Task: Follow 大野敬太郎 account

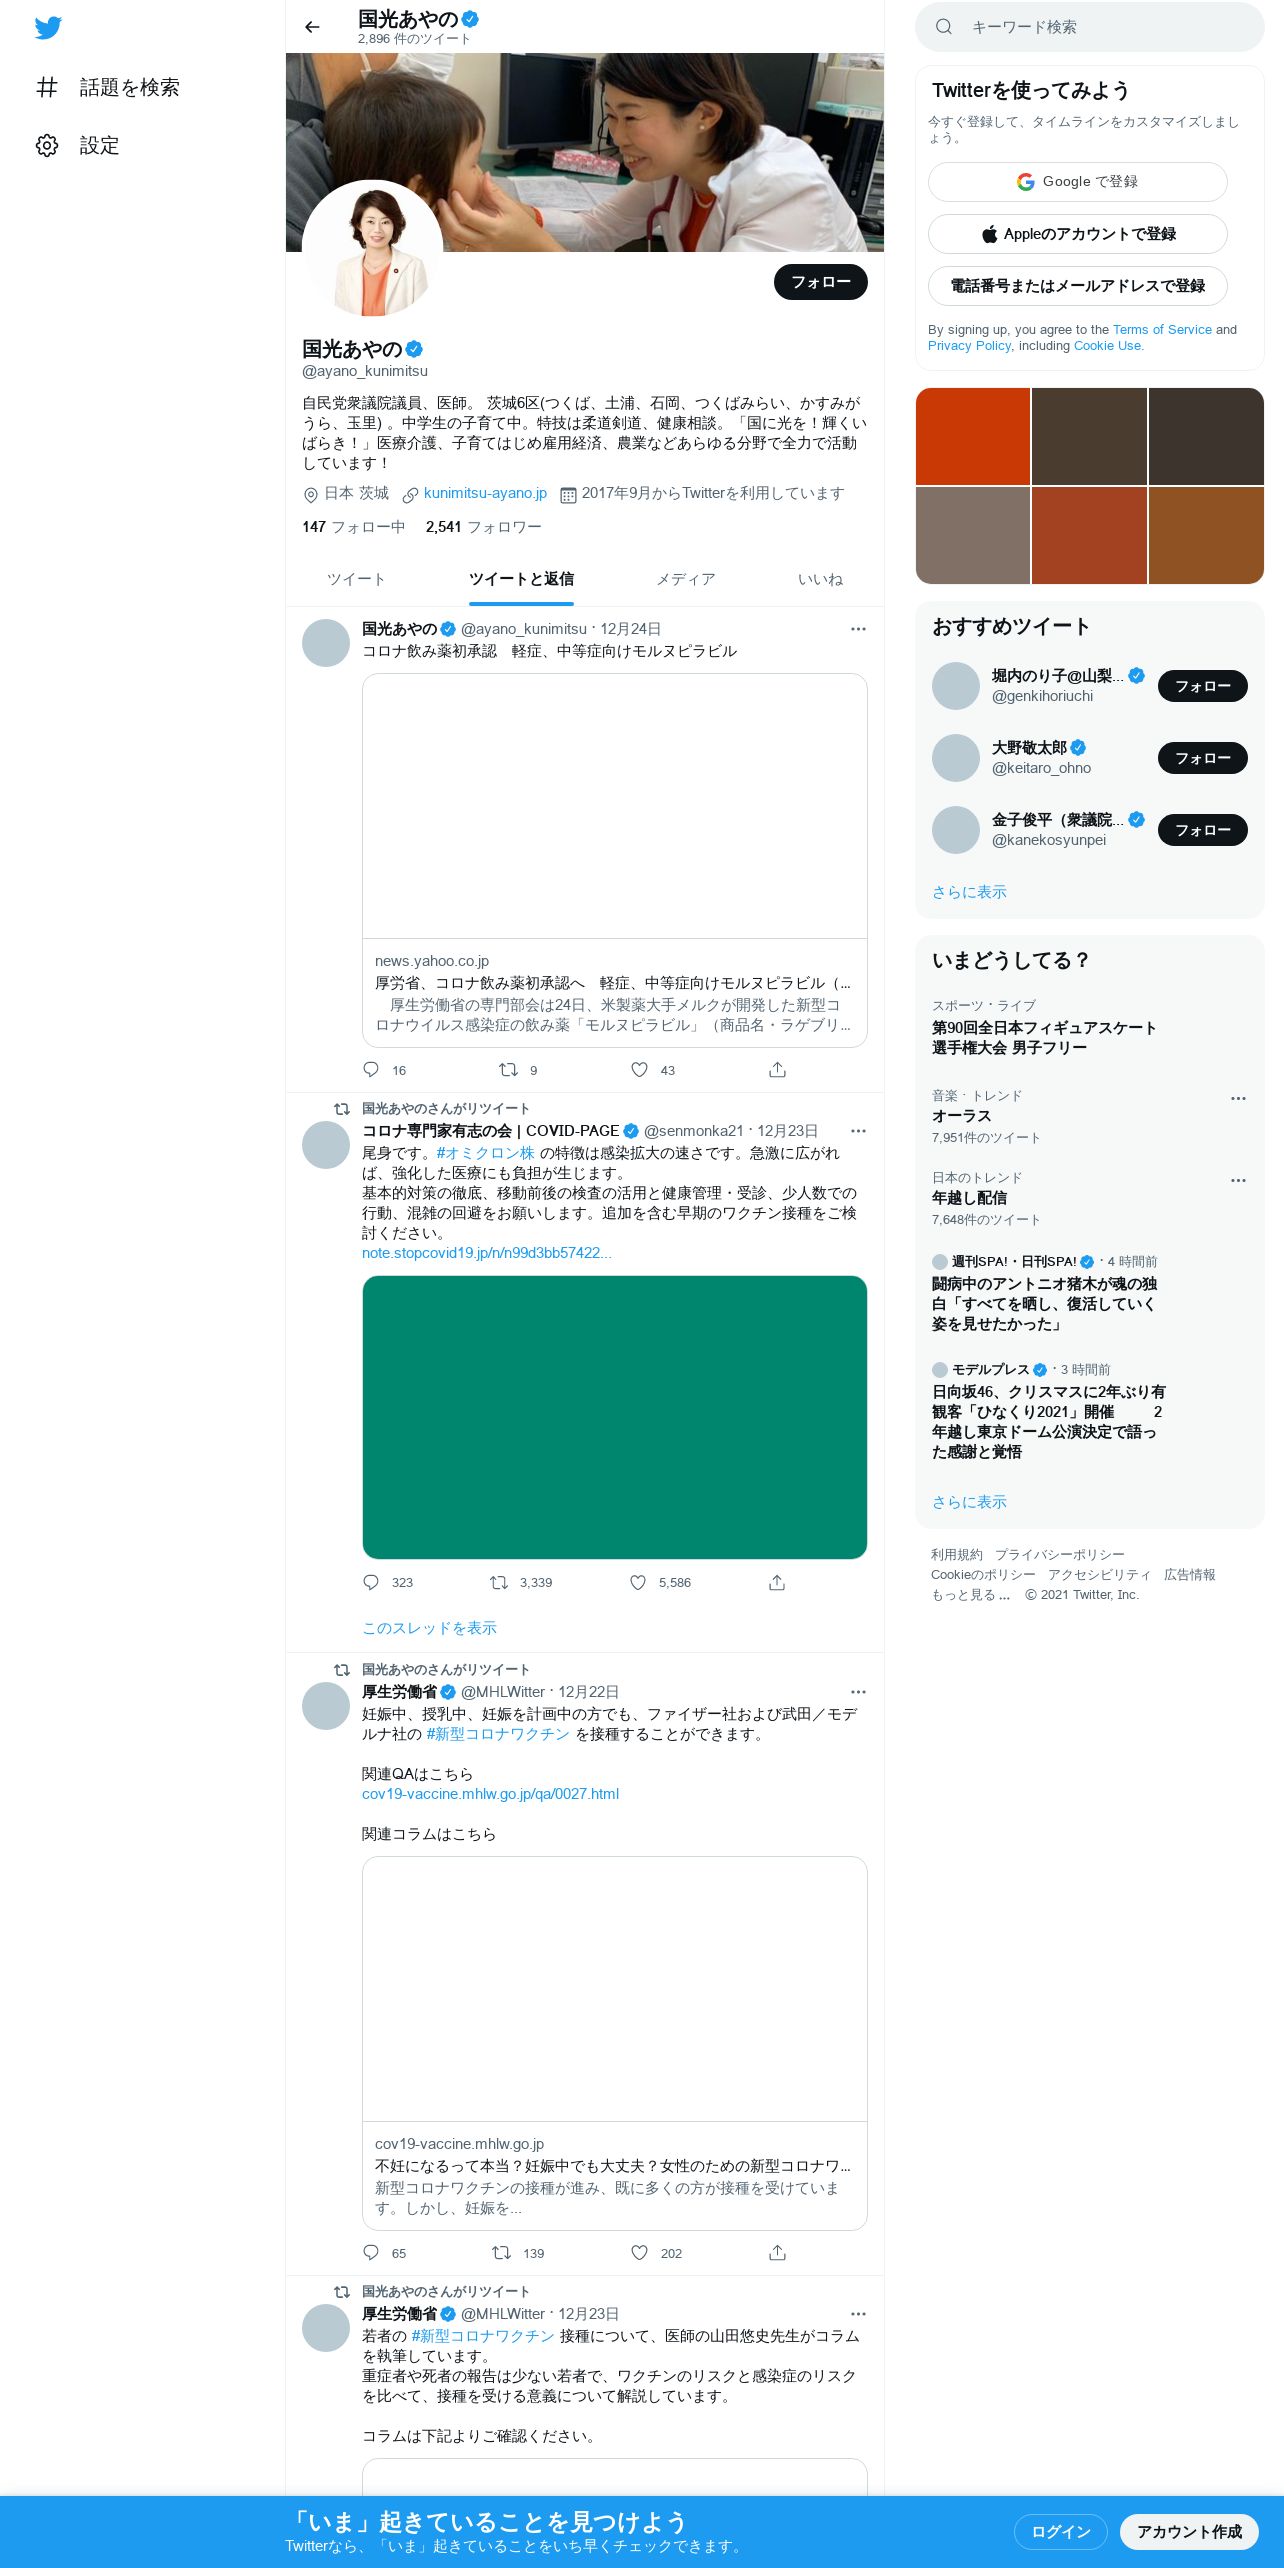Action: point(1203,758)
